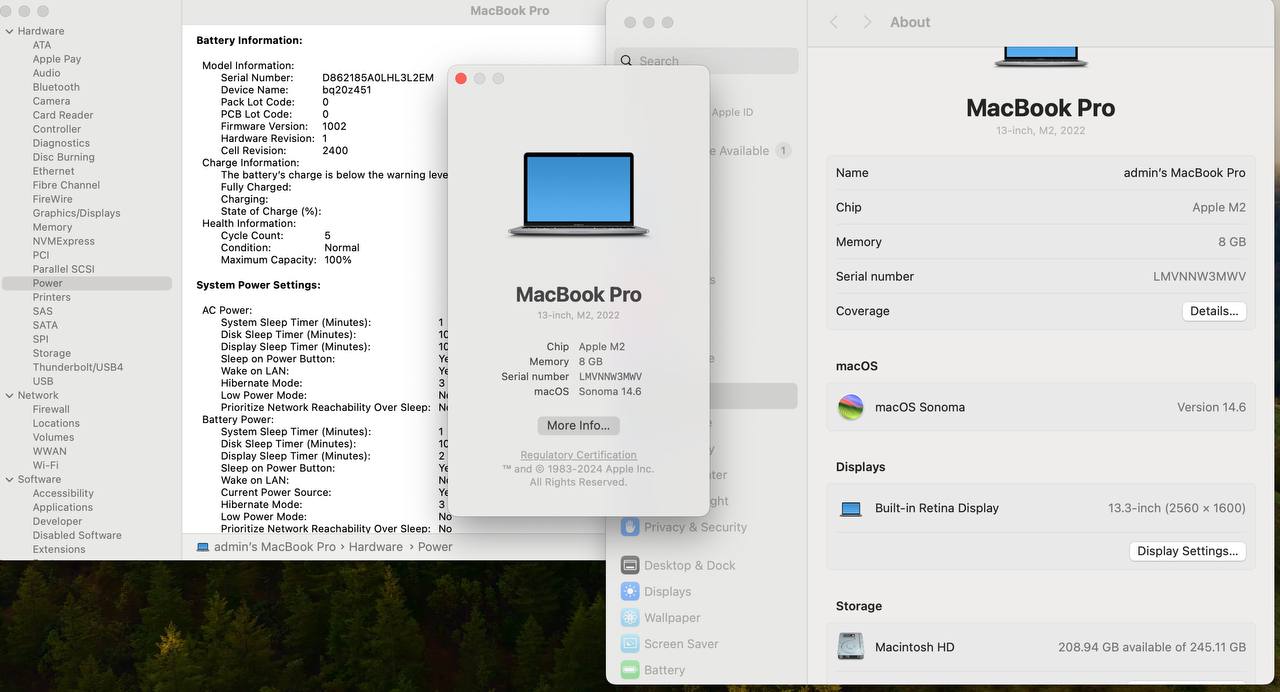Click the MacBook image in About This Mac dialog
Screen dimensions: 1280x692
(x=579, y=195)
